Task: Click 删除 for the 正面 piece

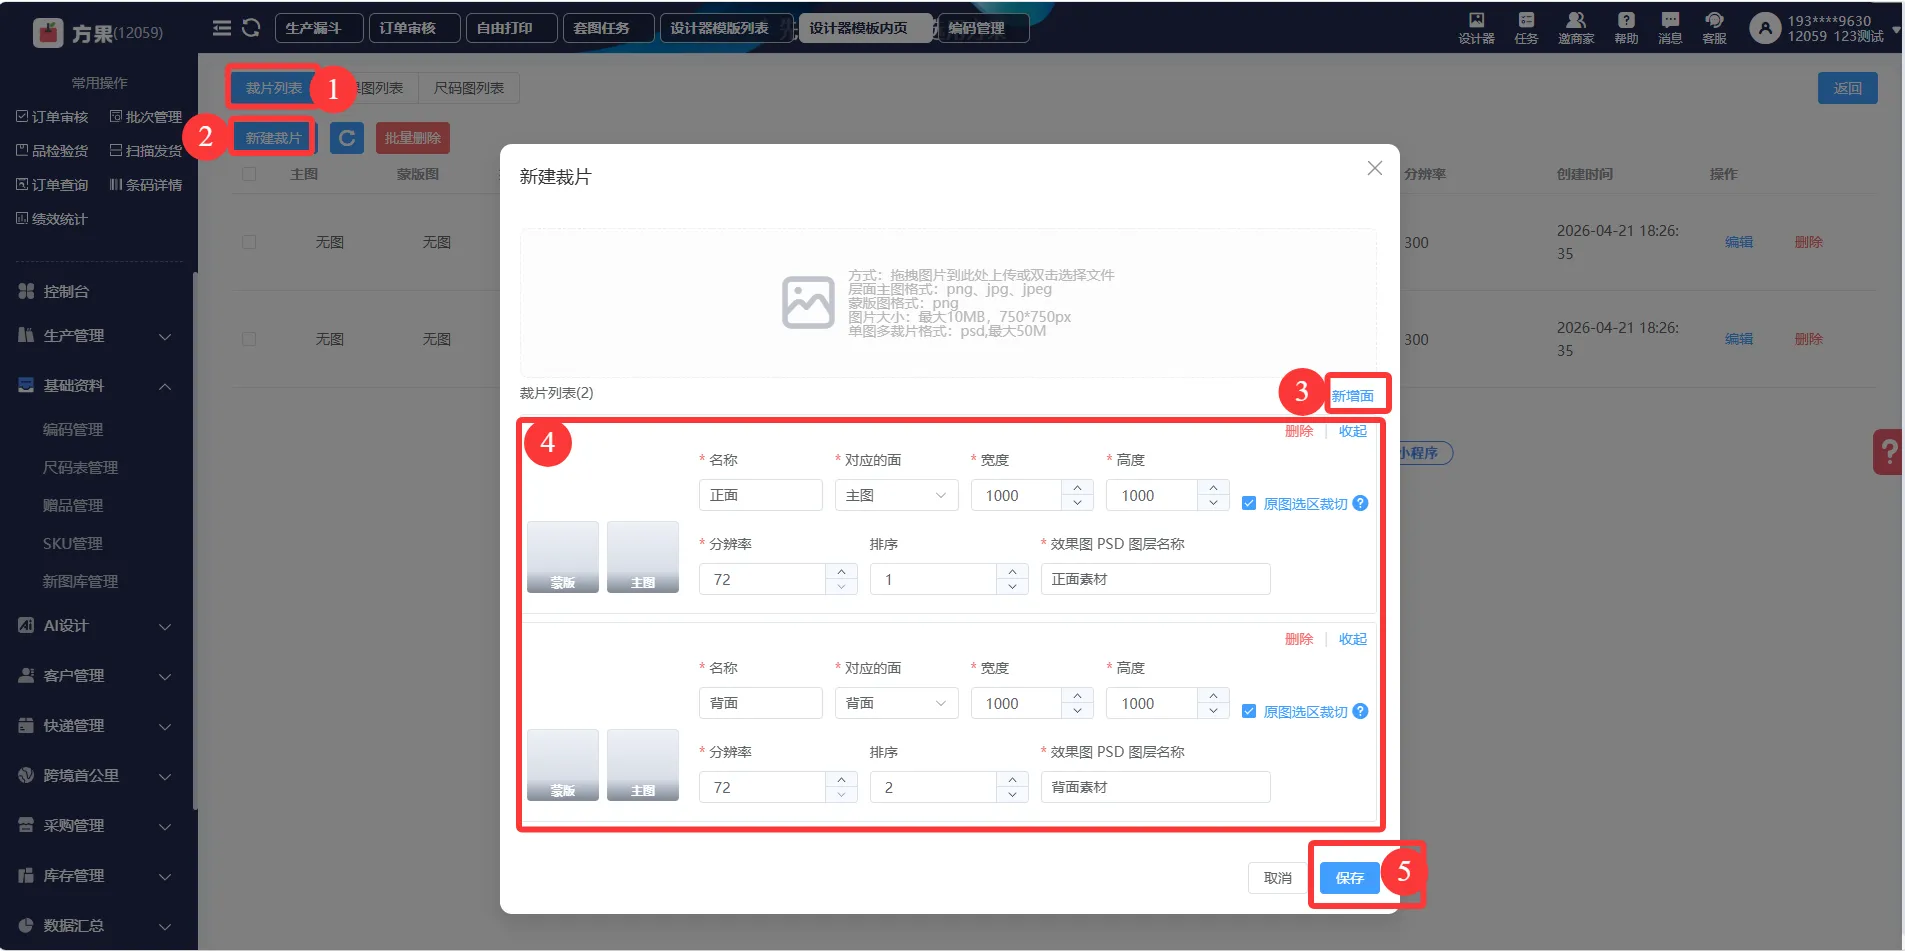Action: [x=1299, y=431]
